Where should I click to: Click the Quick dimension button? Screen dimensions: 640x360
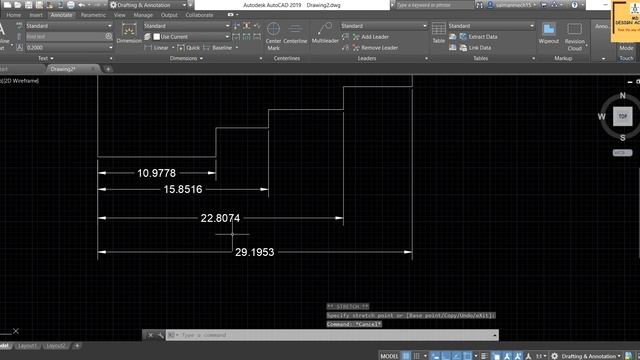click(189, 48)
